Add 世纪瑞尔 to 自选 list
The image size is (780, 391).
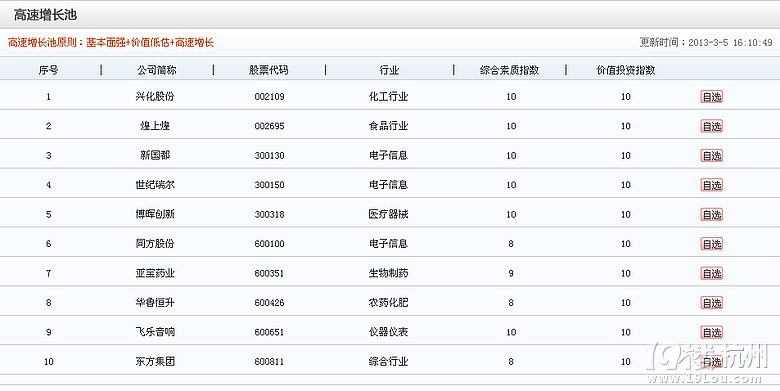click(711, 185)
